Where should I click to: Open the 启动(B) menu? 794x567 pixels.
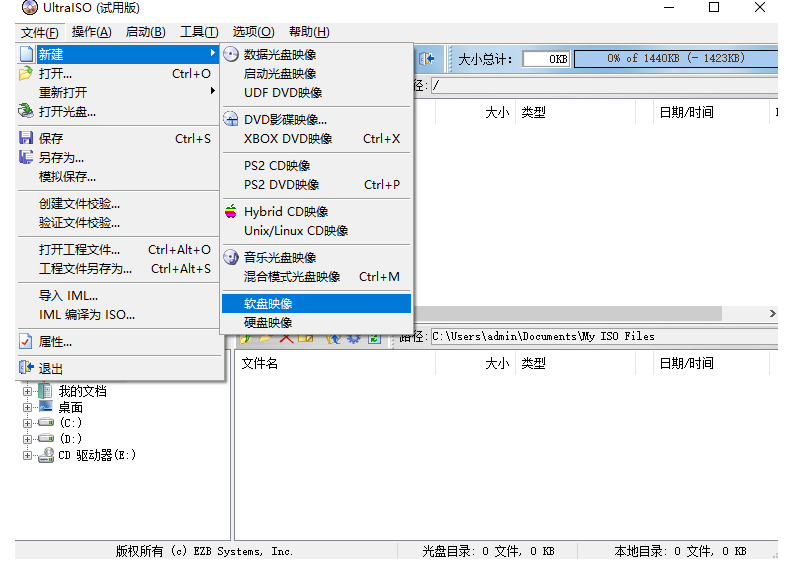pyautogui.click(x=146, y=32)
